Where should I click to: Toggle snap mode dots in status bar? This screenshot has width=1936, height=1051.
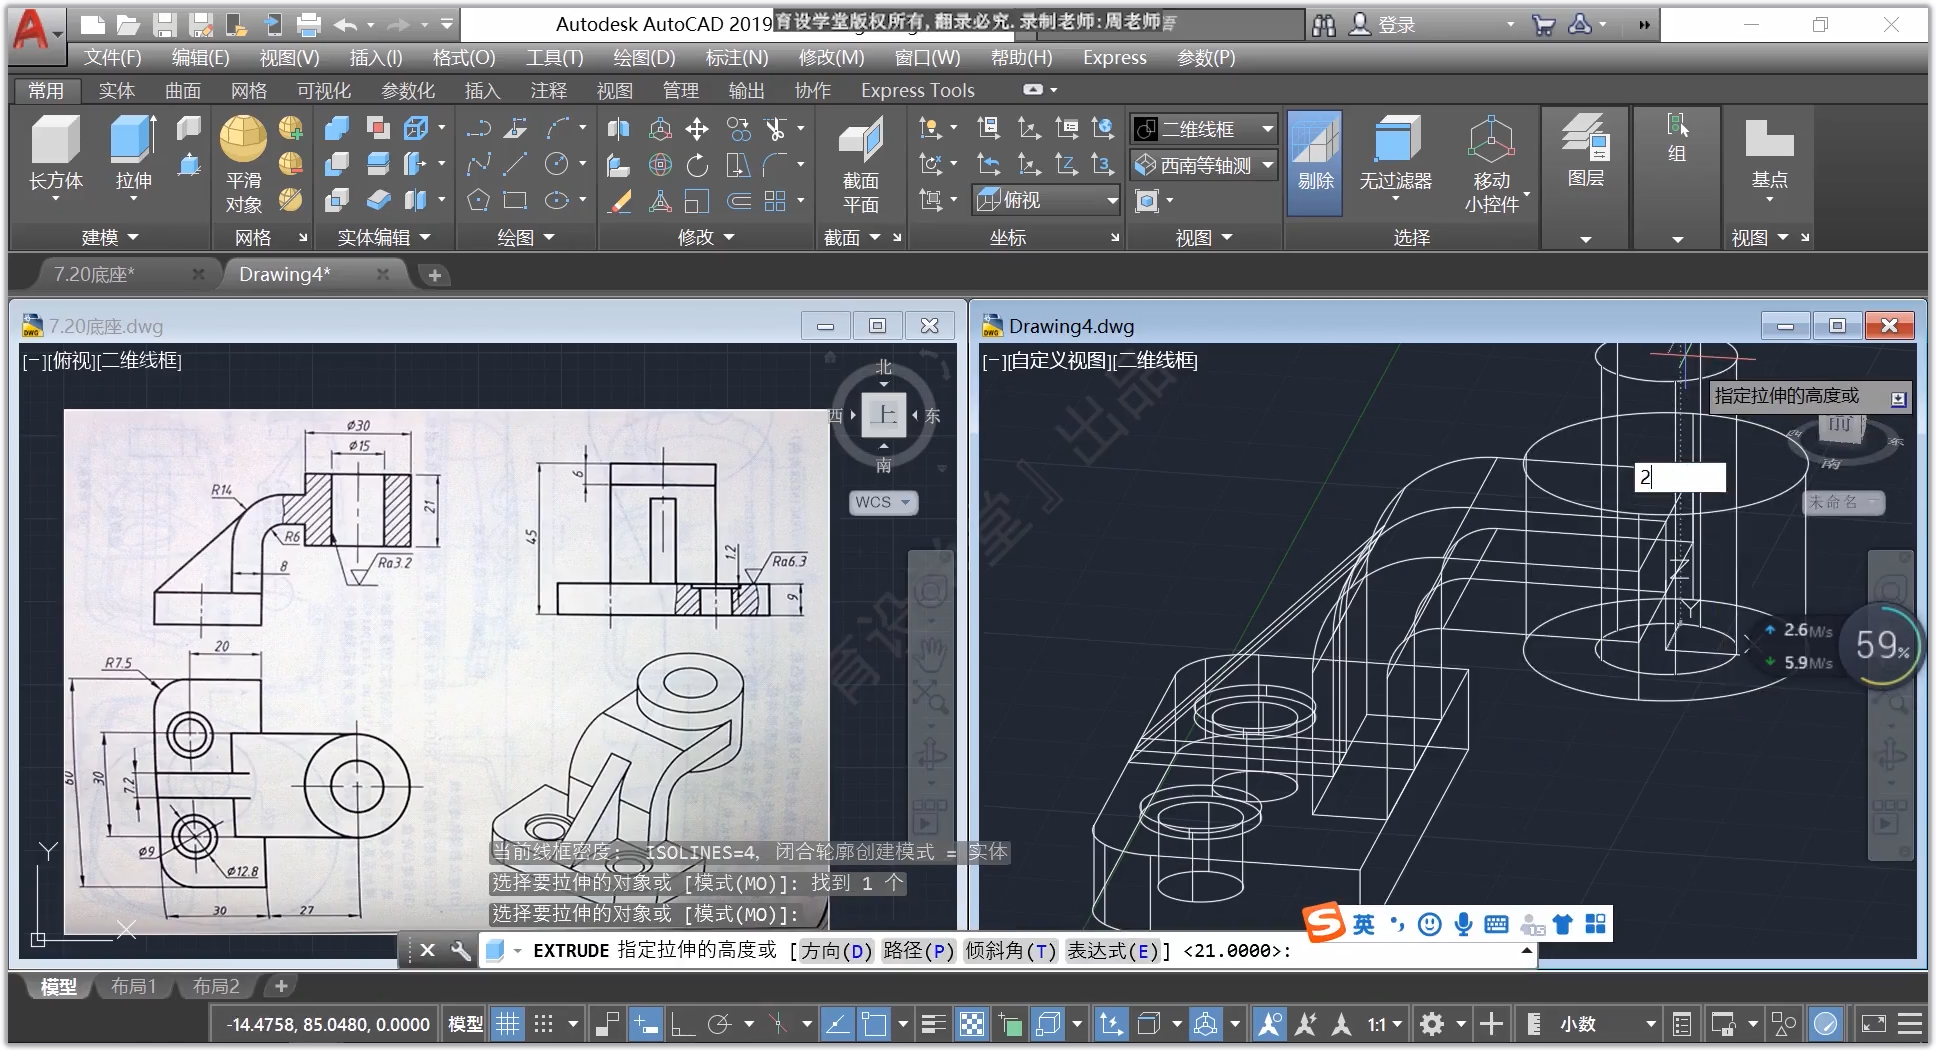[x=543, y=1023]
